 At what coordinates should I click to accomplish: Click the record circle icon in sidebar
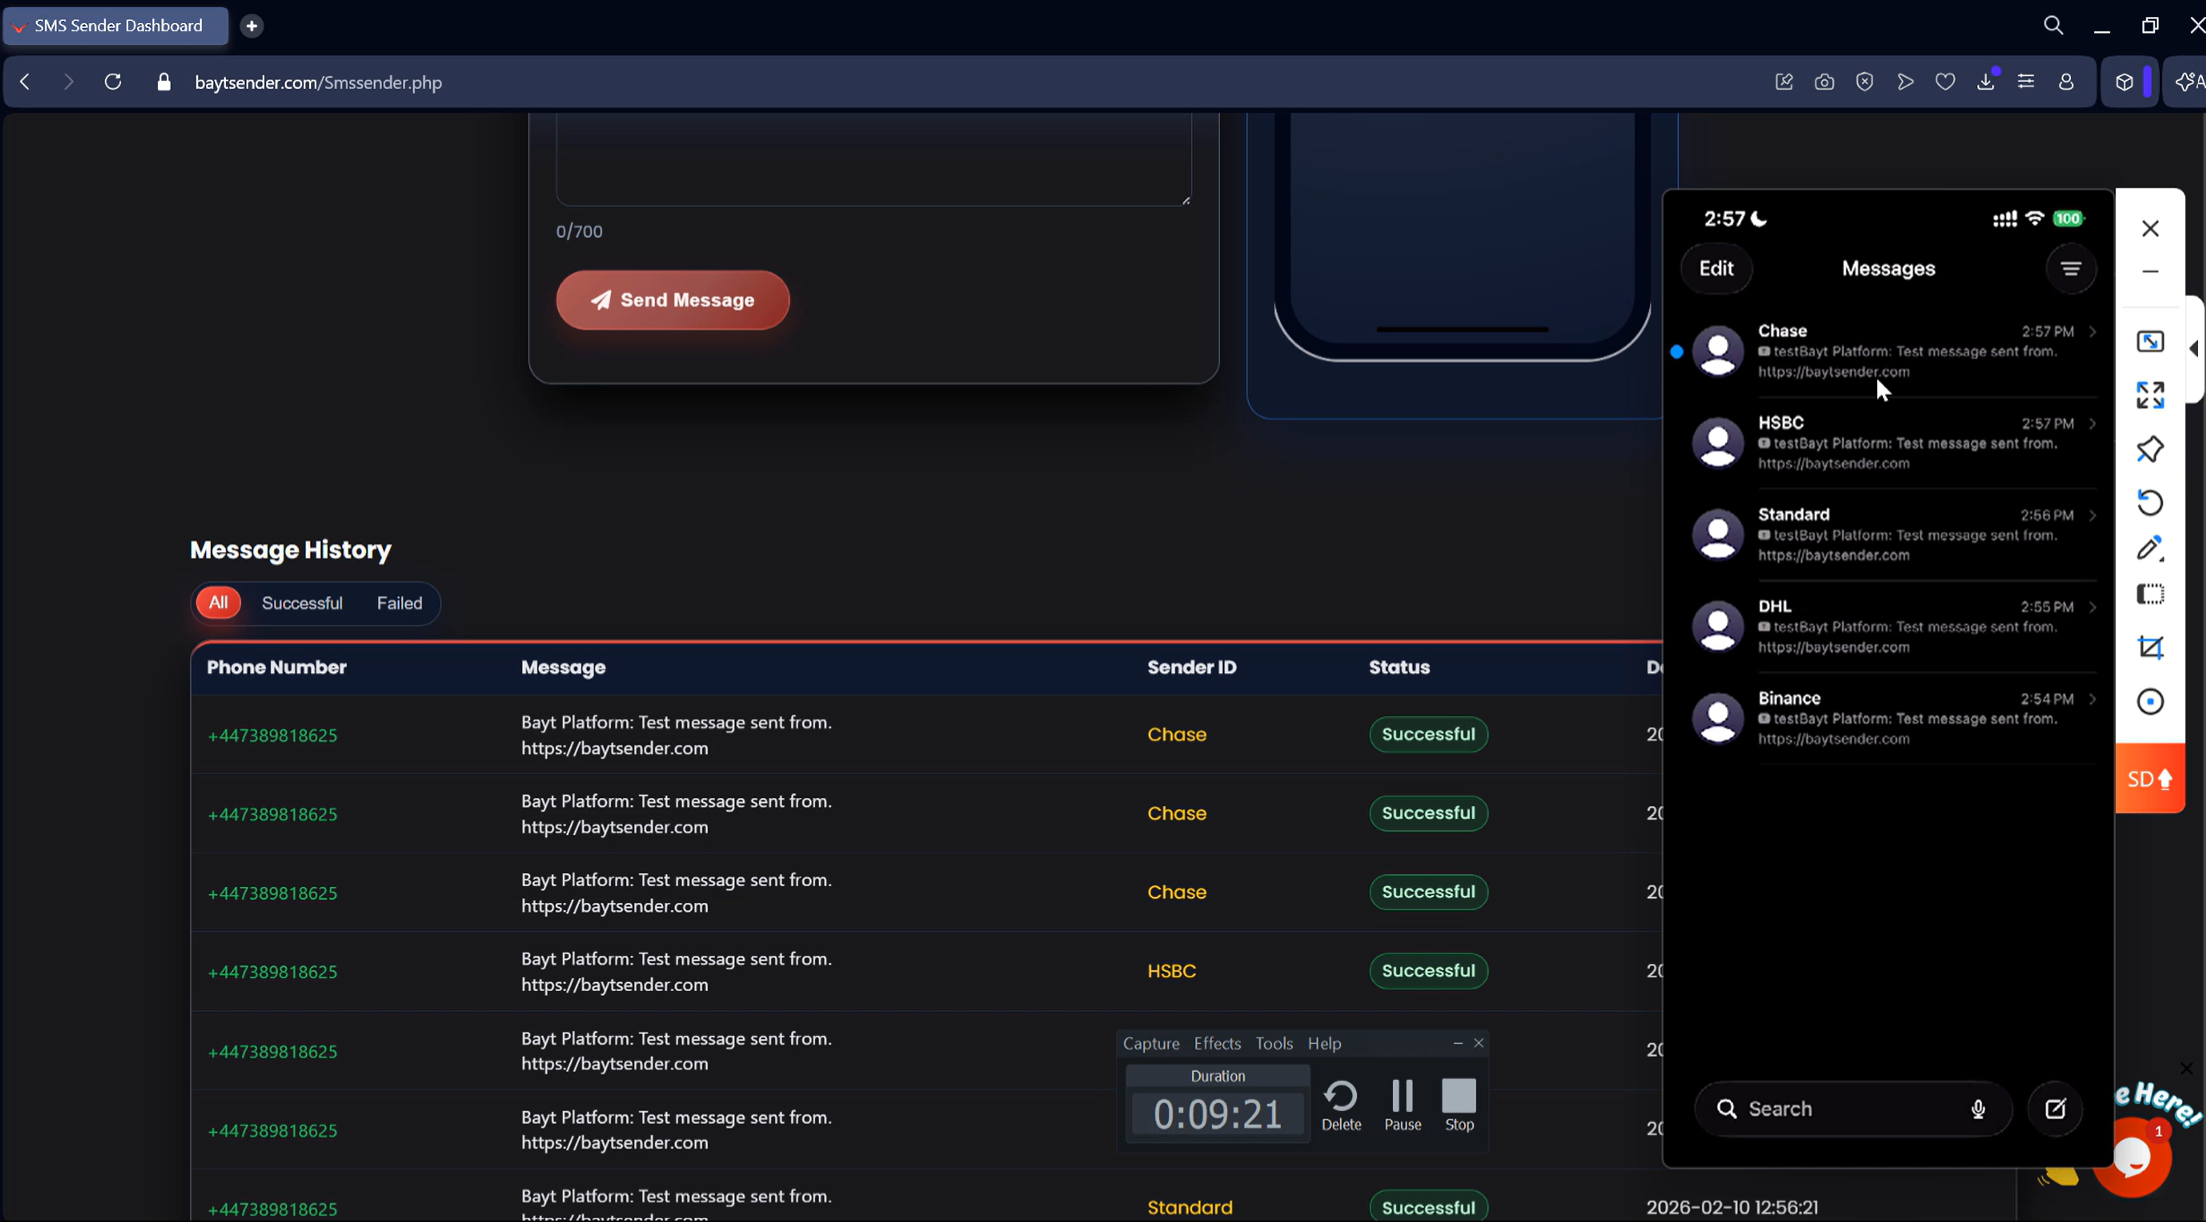coord(2150,702)
